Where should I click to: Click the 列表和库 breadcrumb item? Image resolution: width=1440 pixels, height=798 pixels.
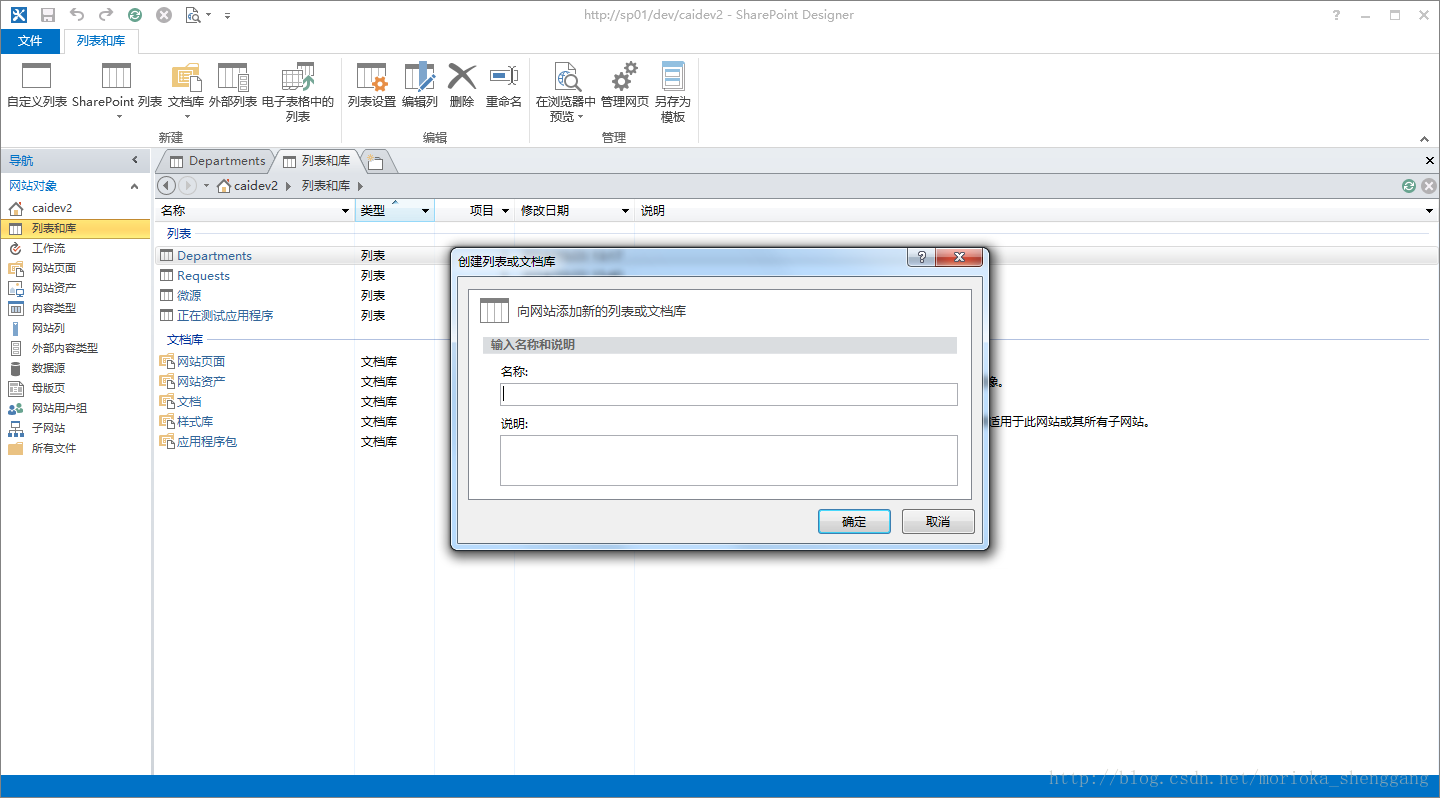click(326, 186)
